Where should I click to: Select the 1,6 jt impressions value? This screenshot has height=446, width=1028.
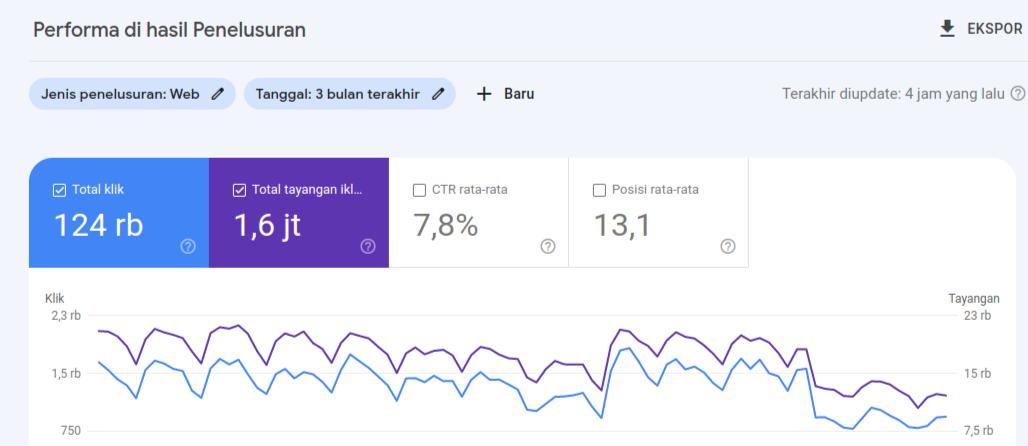[267, 226]
